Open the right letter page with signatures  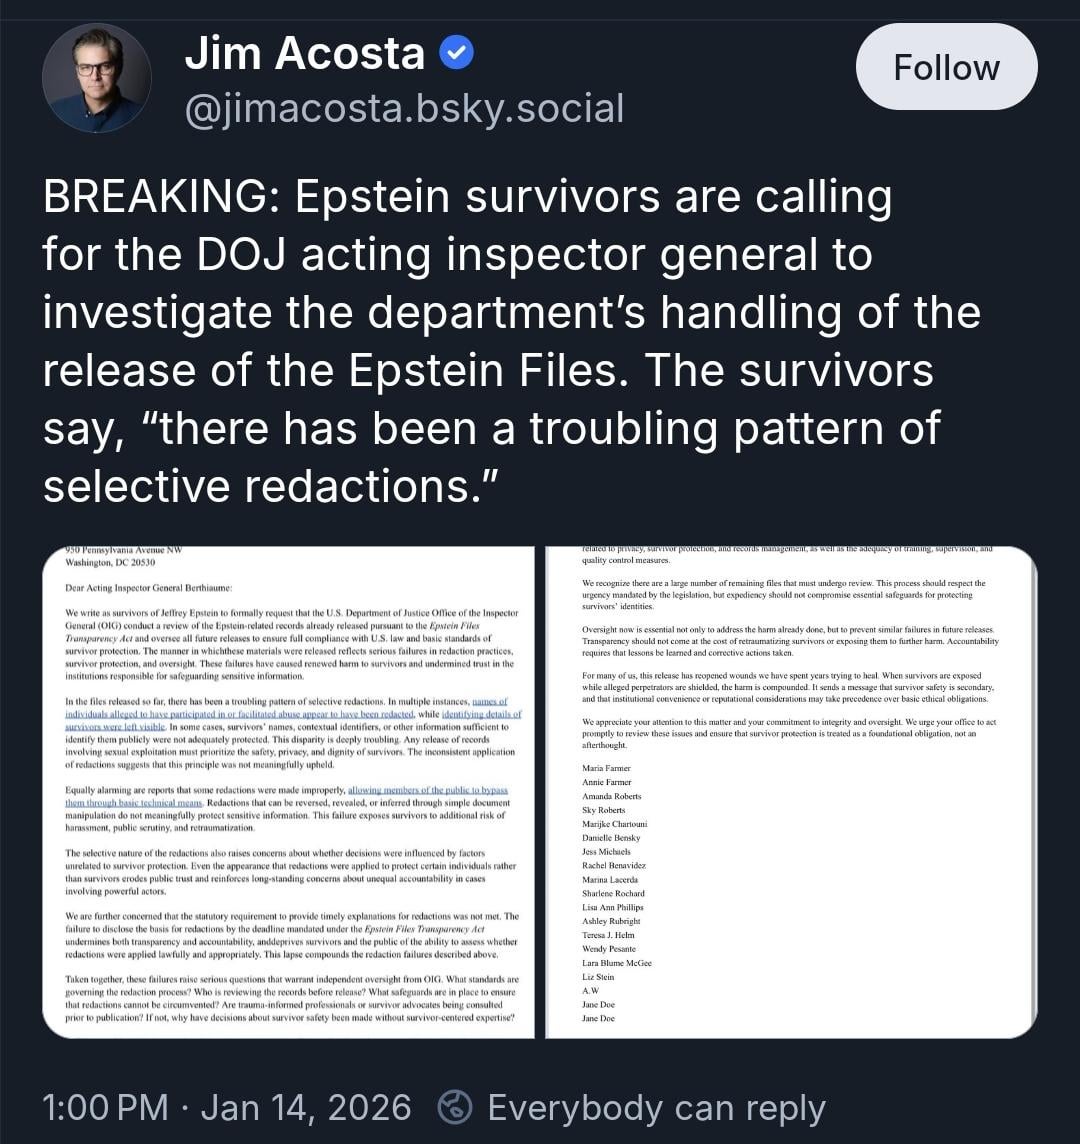(790, 791)
